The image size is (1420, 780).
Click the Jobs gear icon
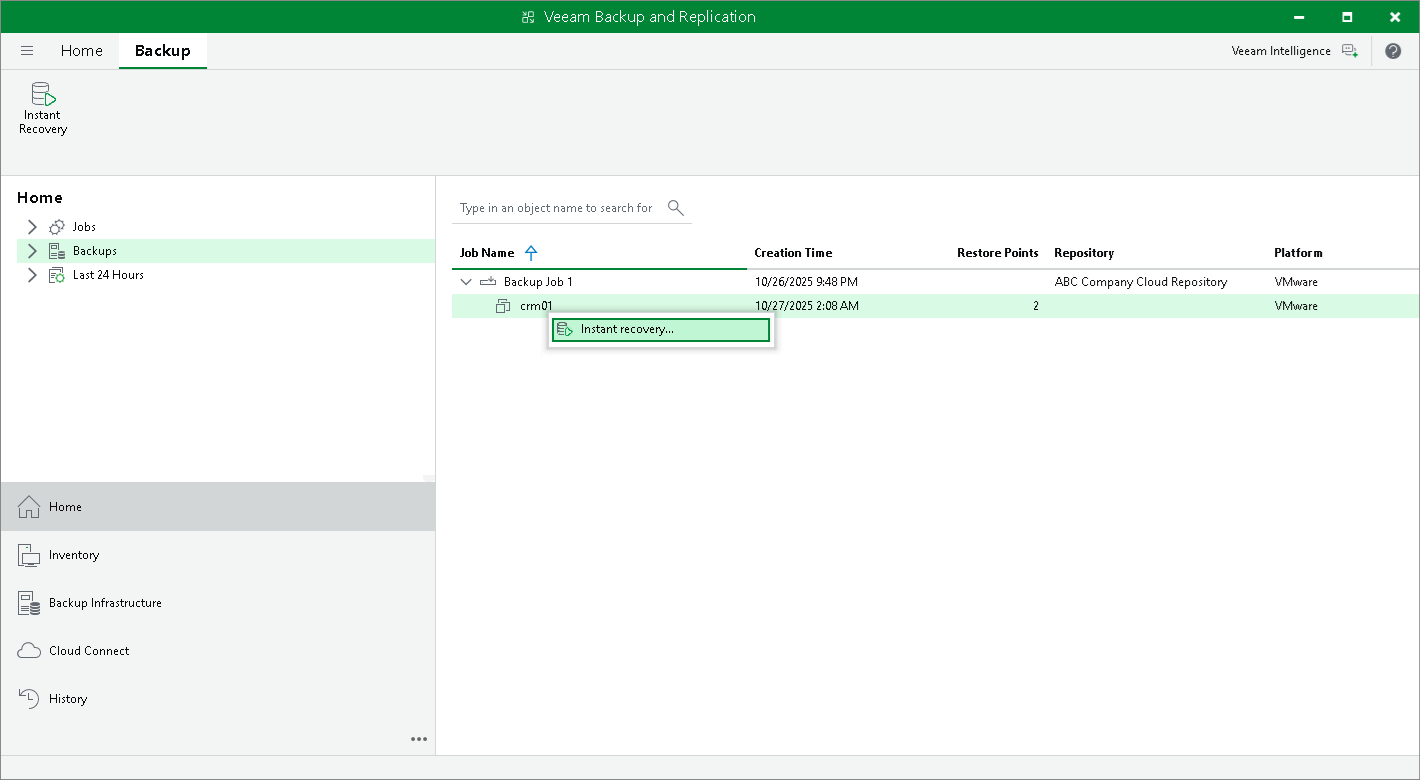pyautogui.click(x=57, y=227)
